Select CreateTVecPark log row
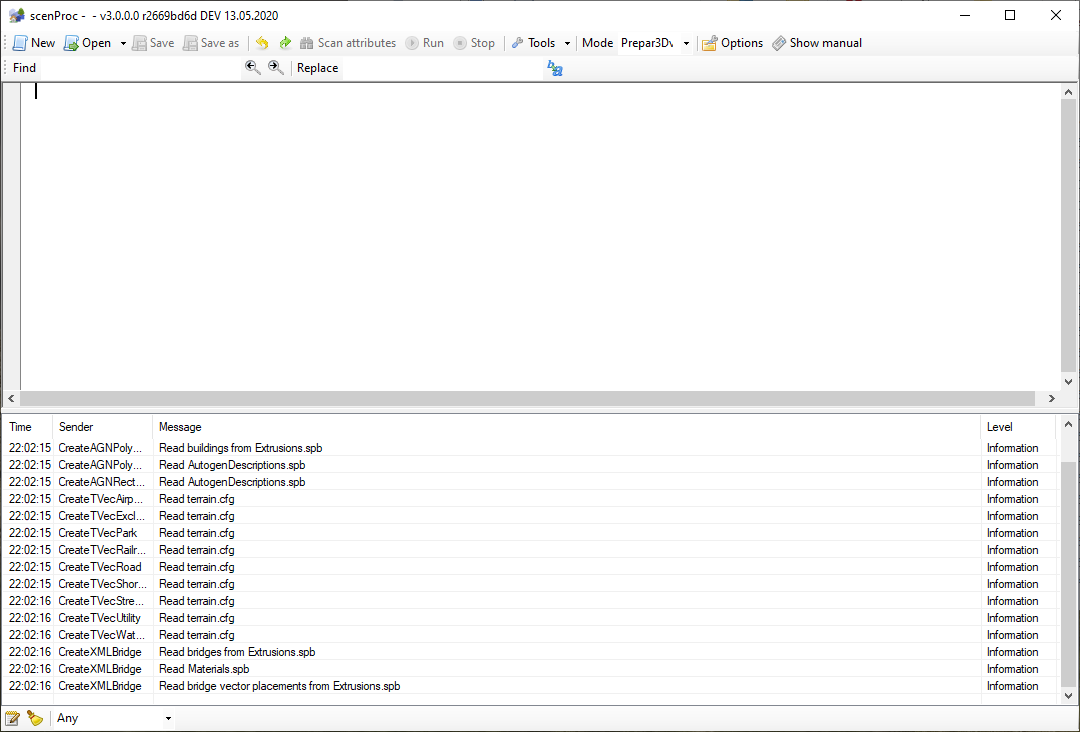This screenshot has width=1080, height=732. click(x=529, y=533)
